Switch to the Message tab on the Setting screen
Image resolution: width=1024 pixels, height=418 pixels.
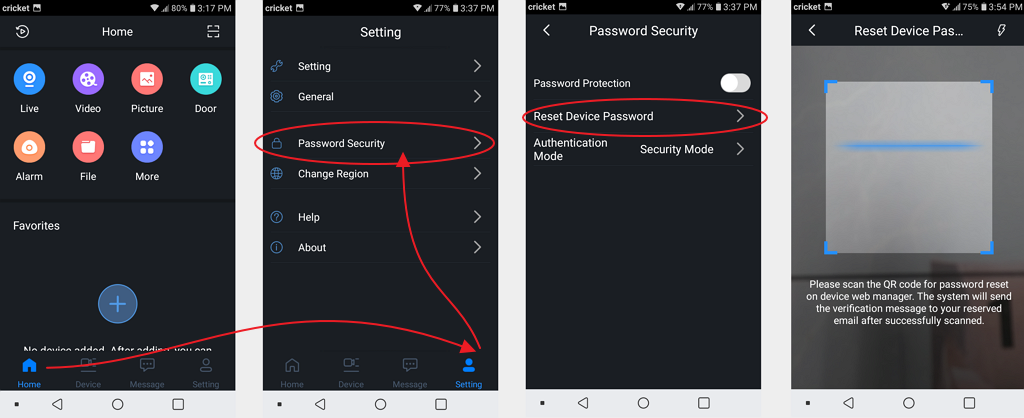click(410, 373)
